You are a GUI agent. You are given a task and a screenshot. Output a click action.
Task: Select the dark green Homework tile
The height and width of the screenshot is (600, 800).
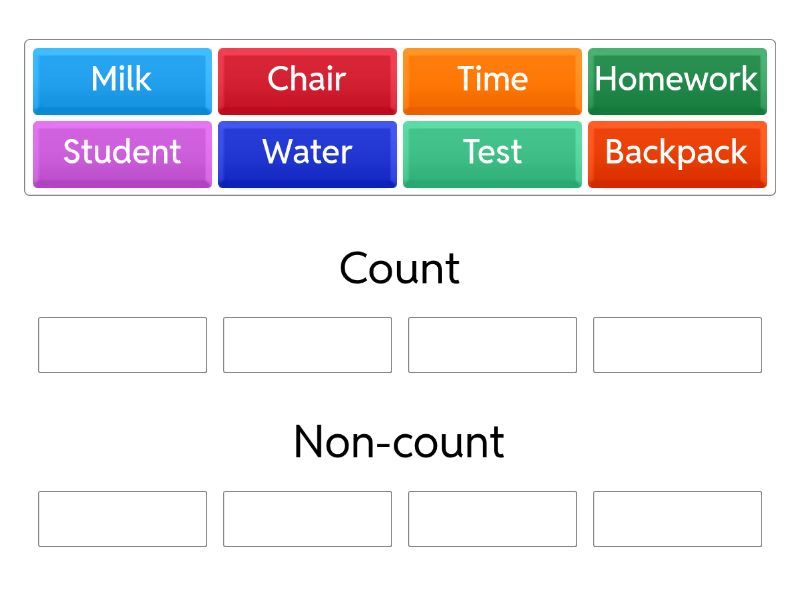coord(677,80)
